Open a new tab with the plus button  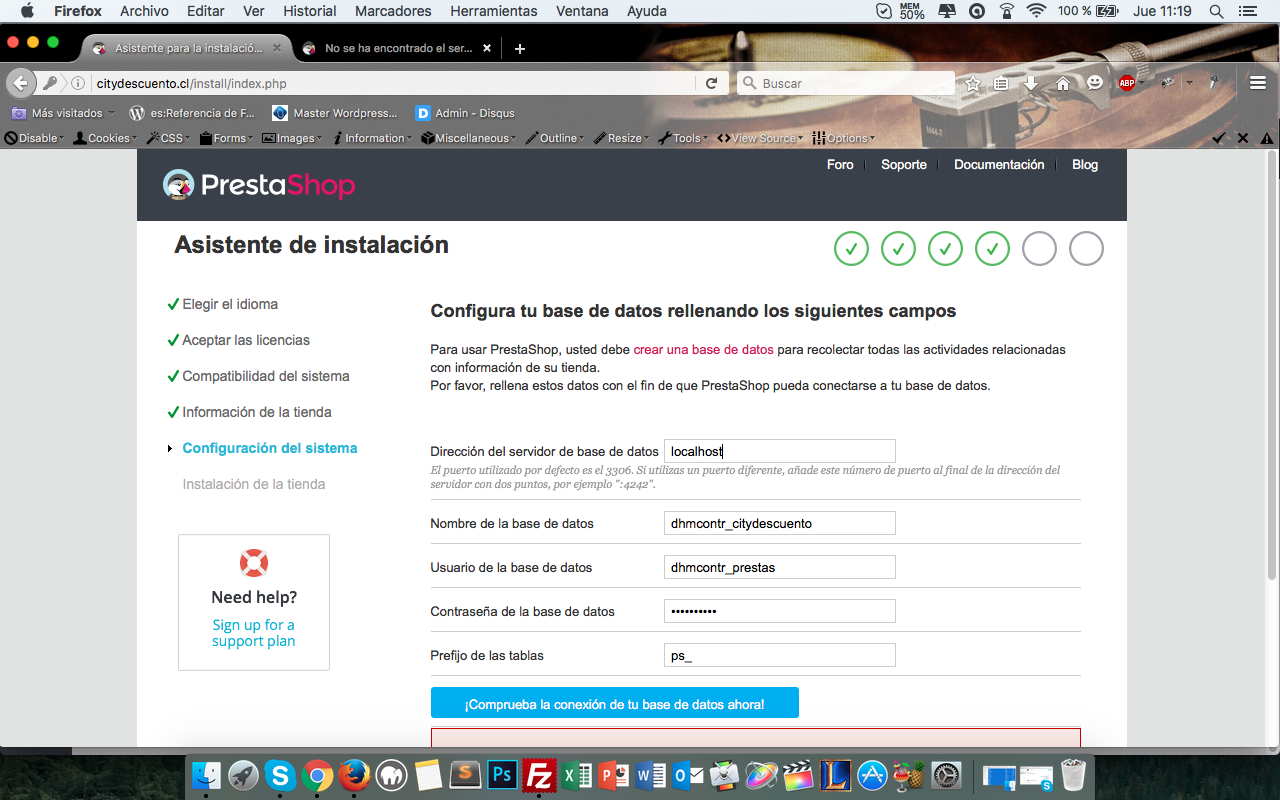[520, 48]
